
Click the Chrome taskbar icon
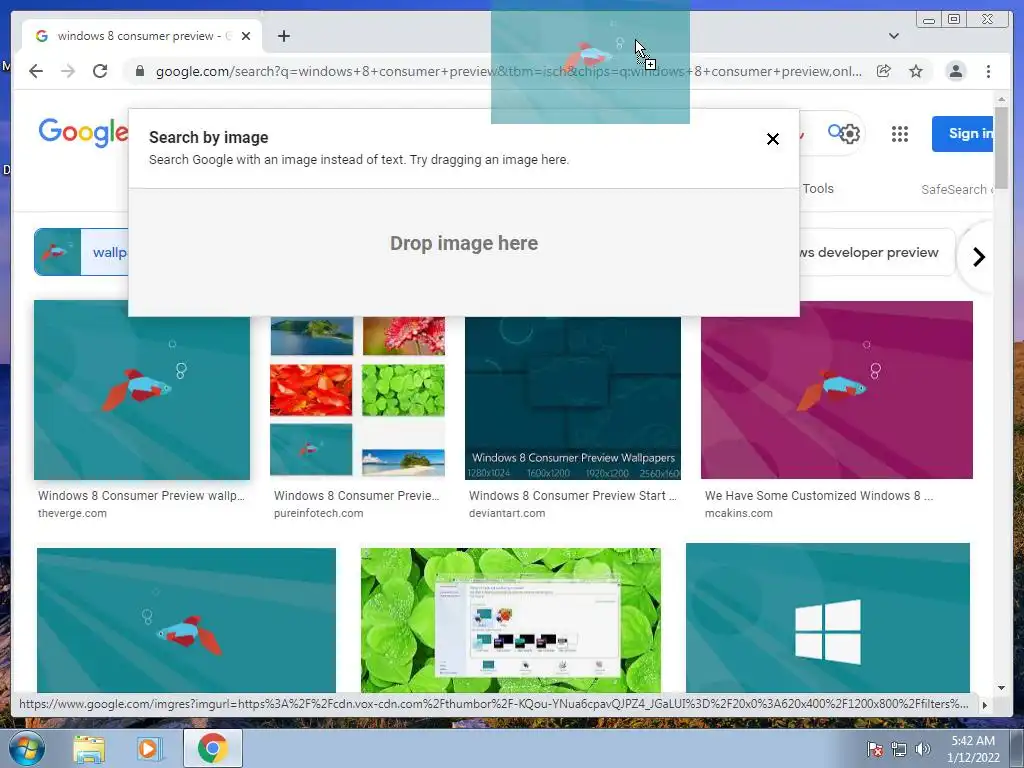pos(213,748)
